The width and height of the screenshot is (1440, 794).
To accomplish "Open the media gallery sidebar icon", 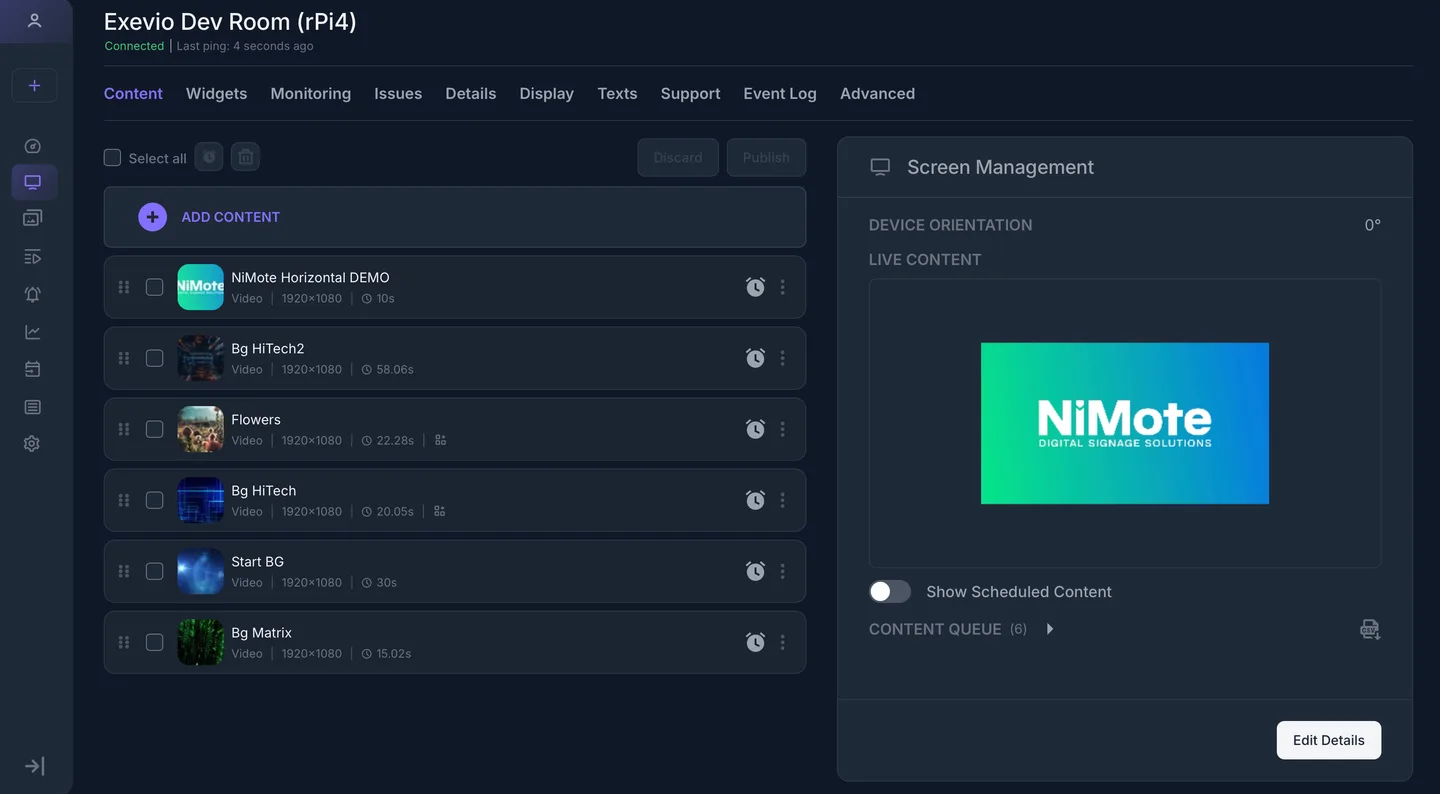I will coord(33,218).
